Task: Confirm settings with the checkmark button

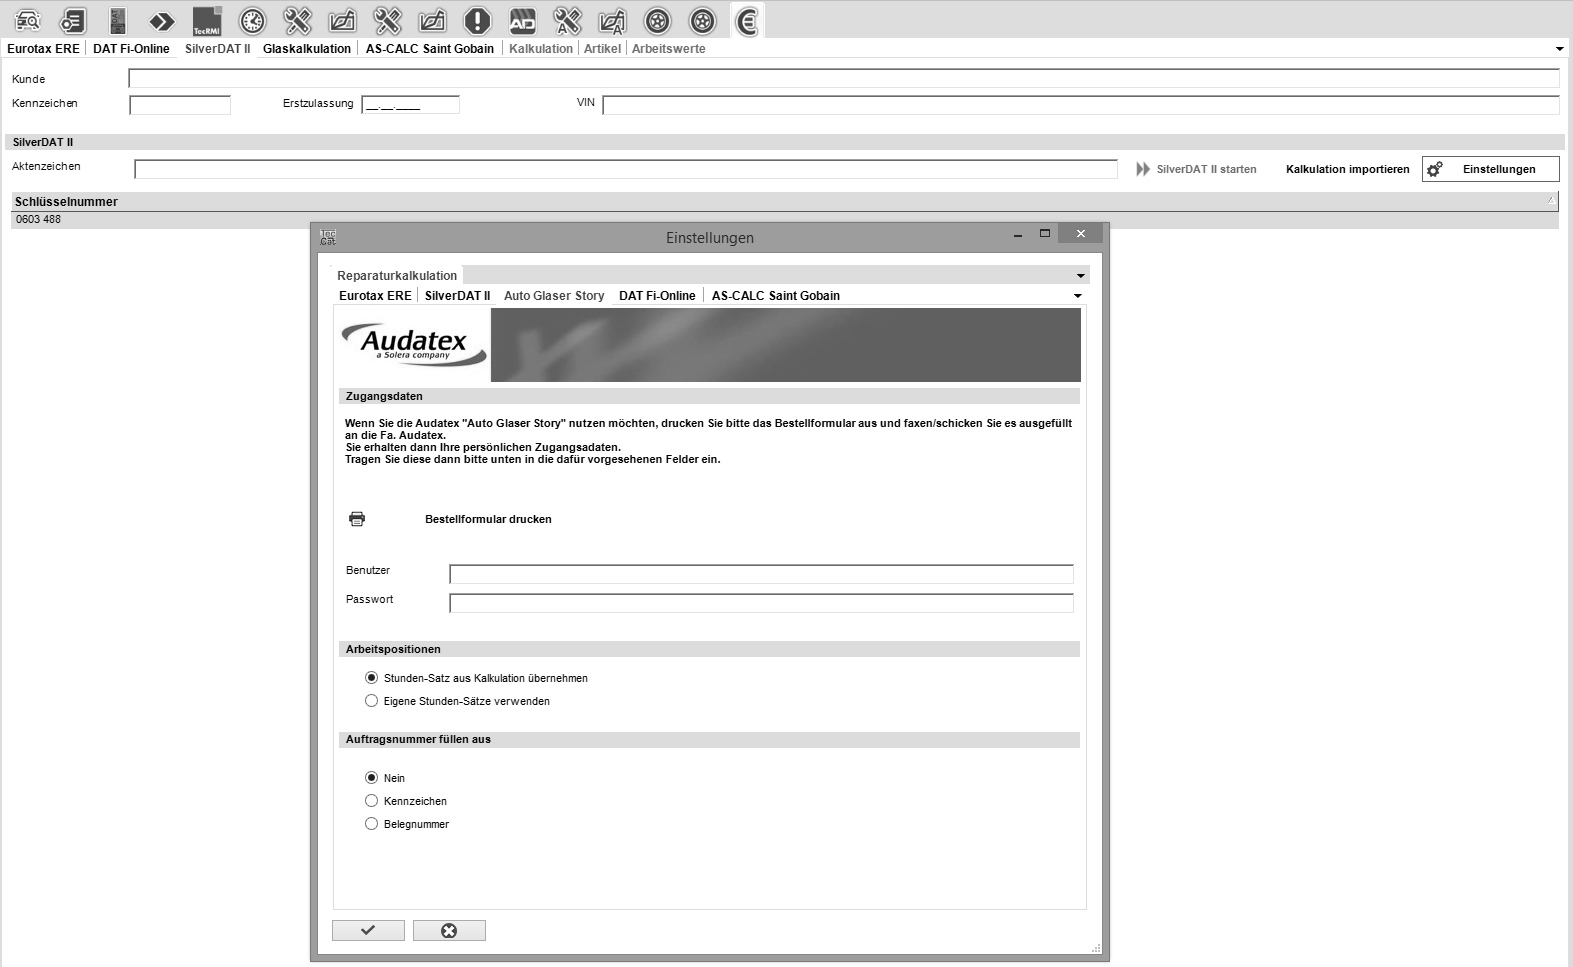Action: [368, 930]
